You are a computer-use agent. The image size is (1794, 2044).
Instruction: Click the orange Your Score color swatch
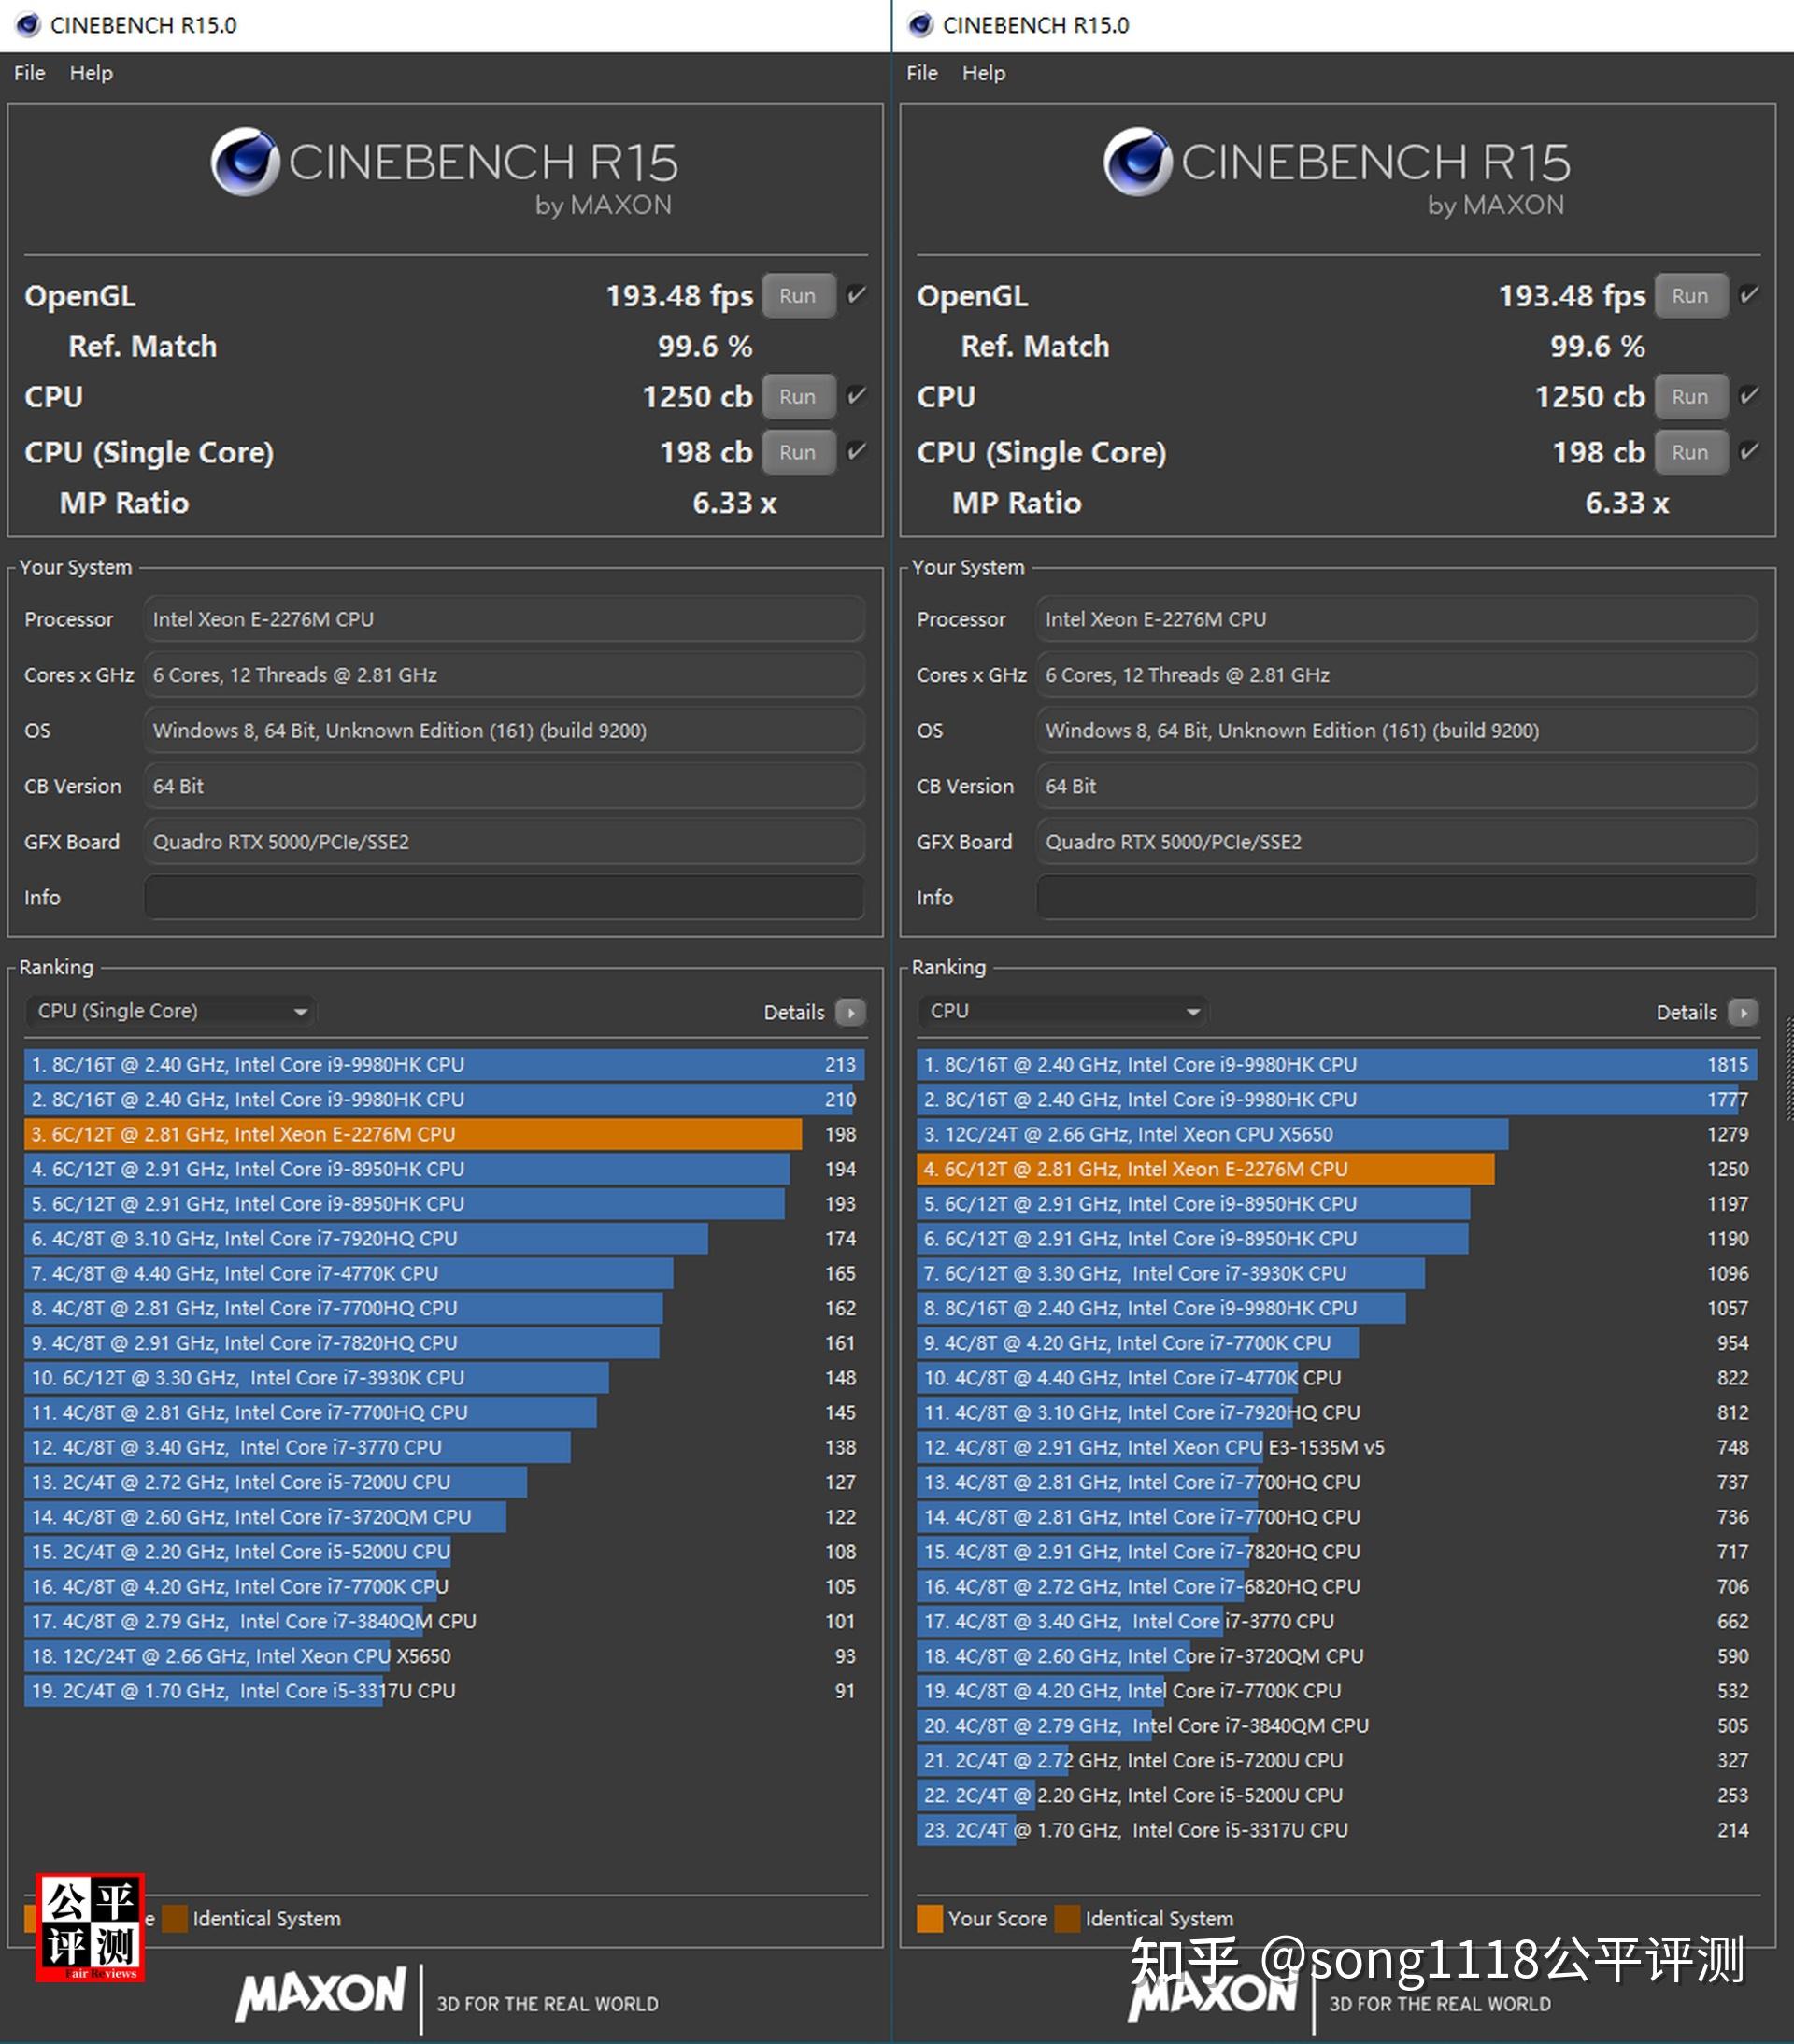(x=929, y=1918)
